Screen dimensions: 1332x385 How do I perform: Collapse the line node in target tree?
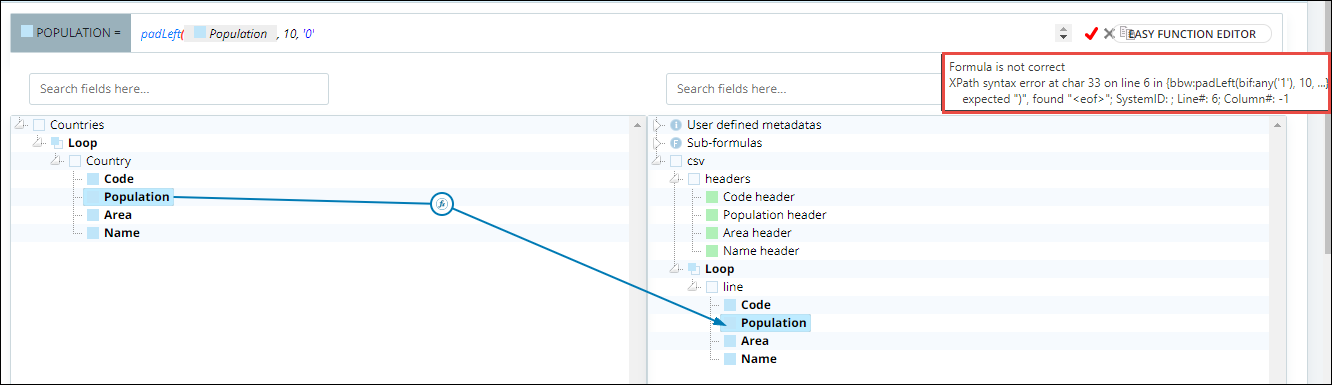[x=694, y=287]
